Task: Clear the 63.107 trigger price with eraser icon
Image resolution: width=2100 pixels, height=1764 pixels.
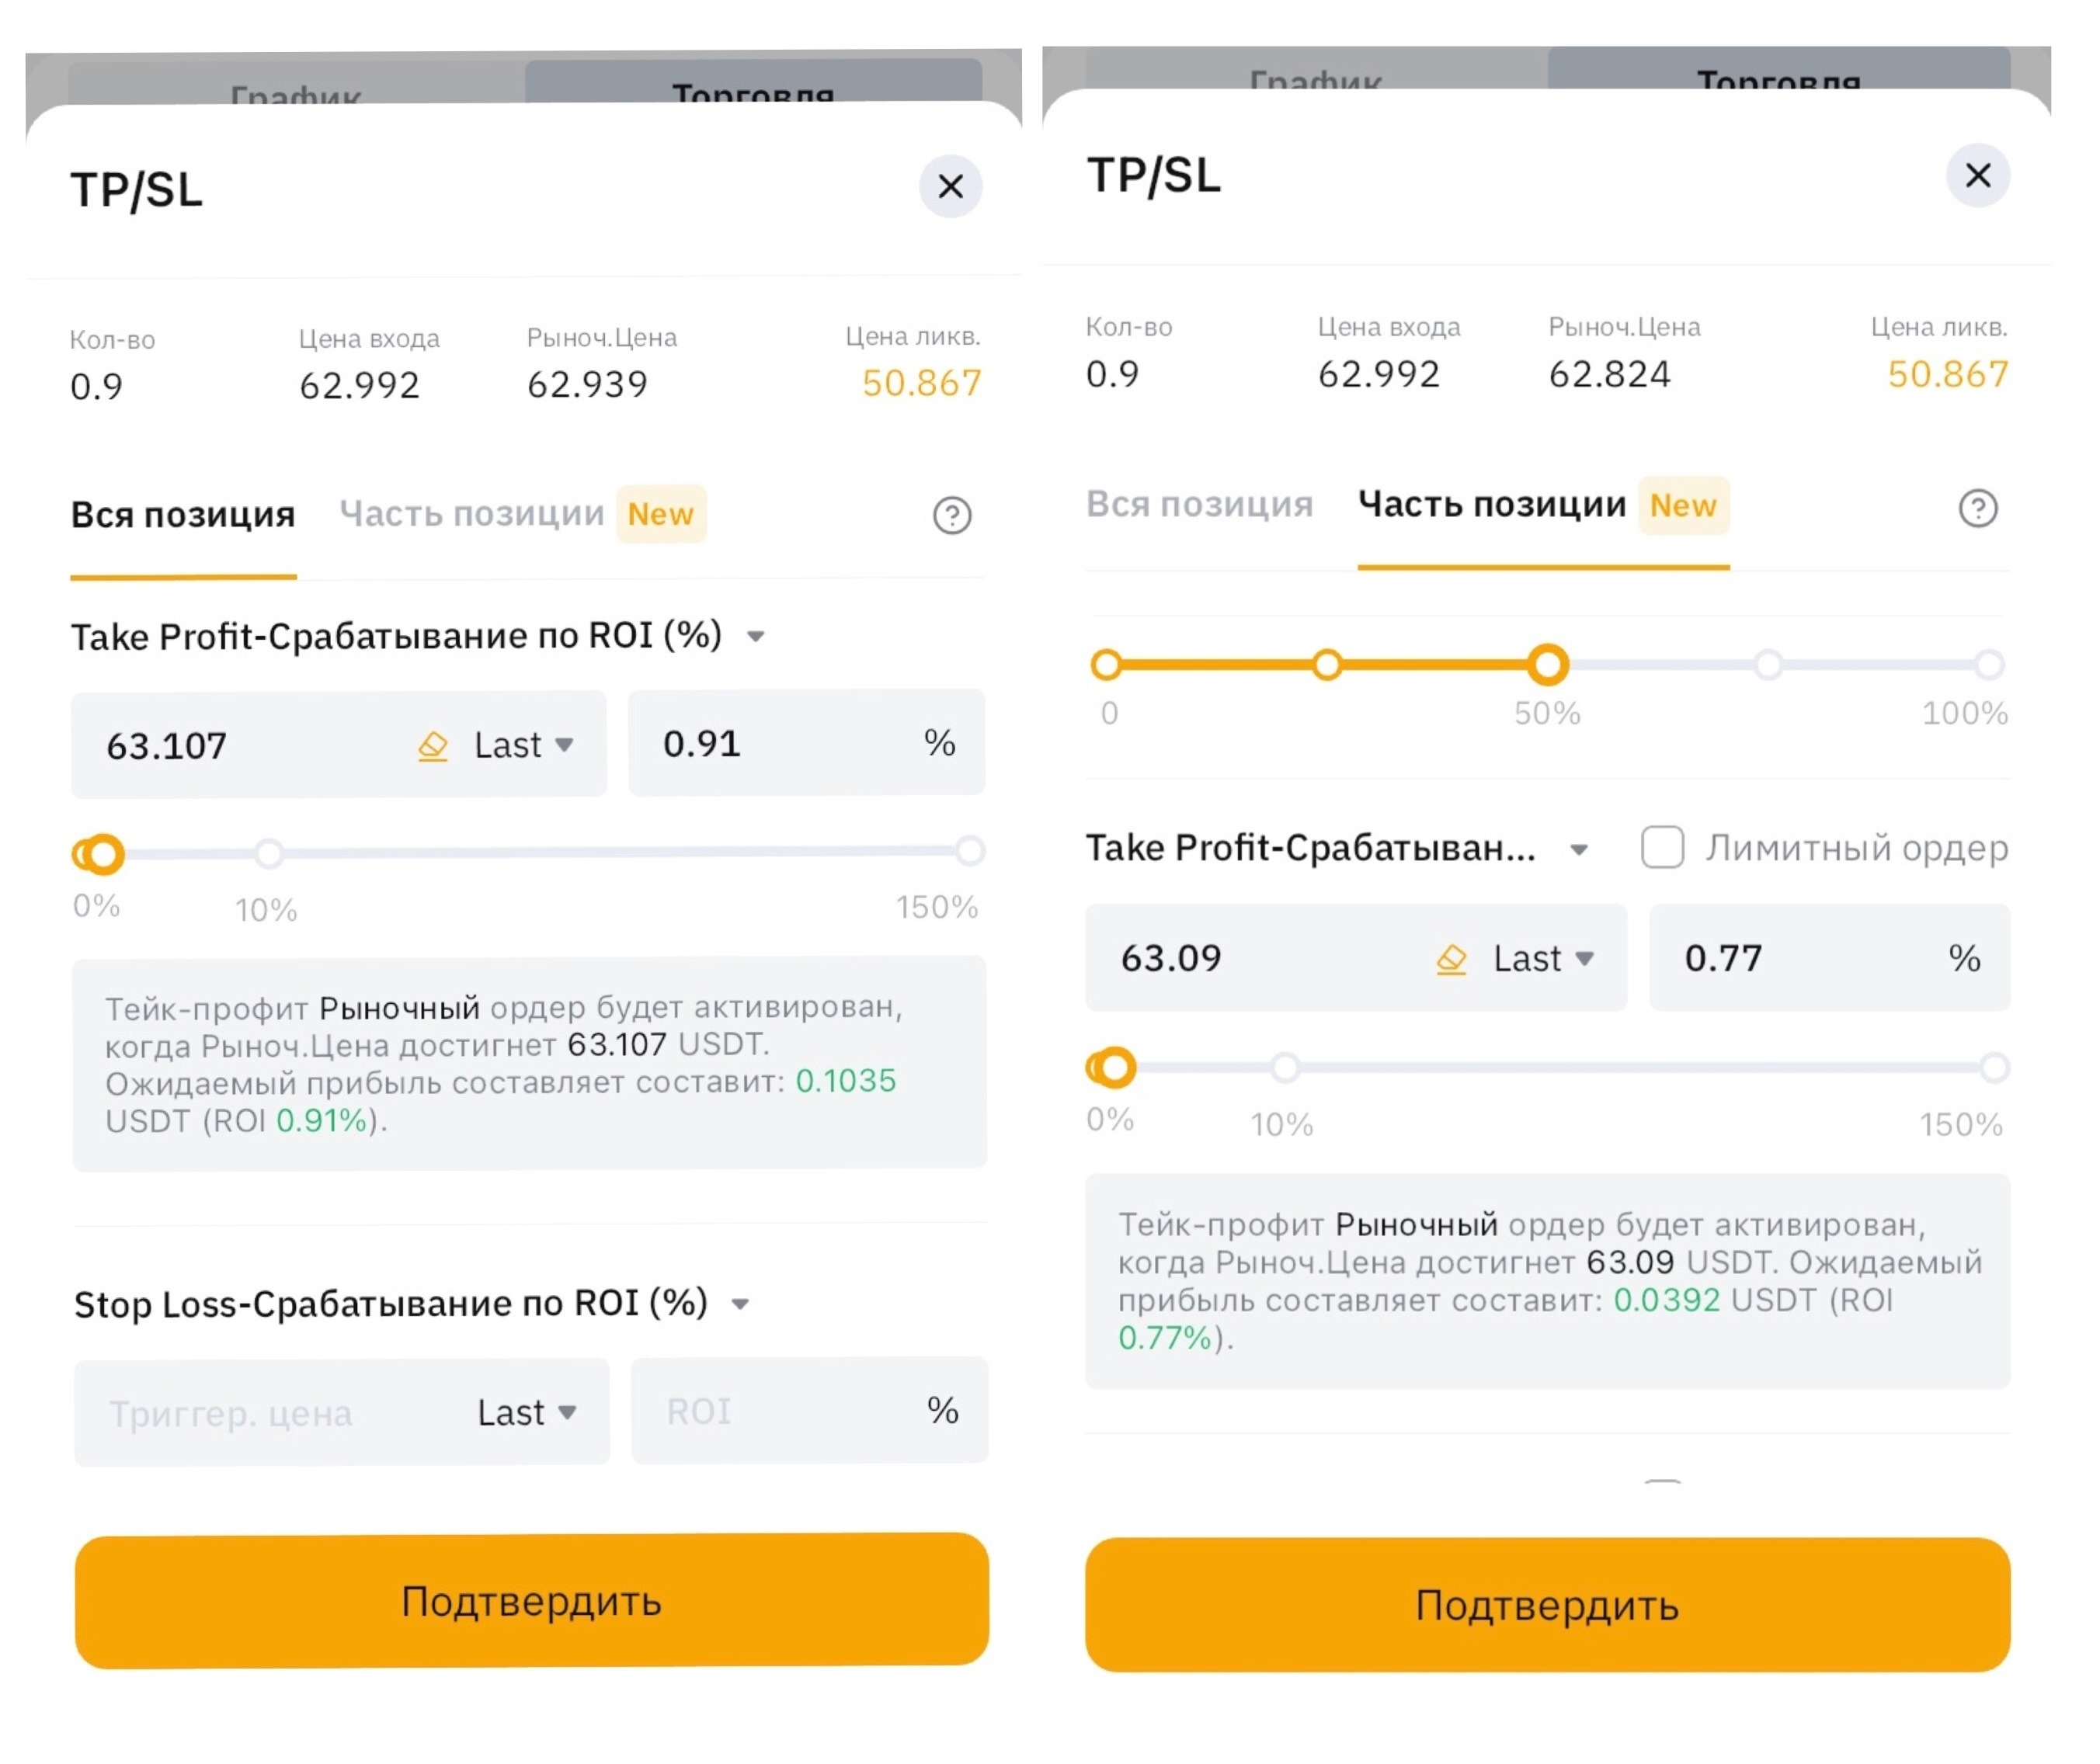Action: click(x=432, y=746)
